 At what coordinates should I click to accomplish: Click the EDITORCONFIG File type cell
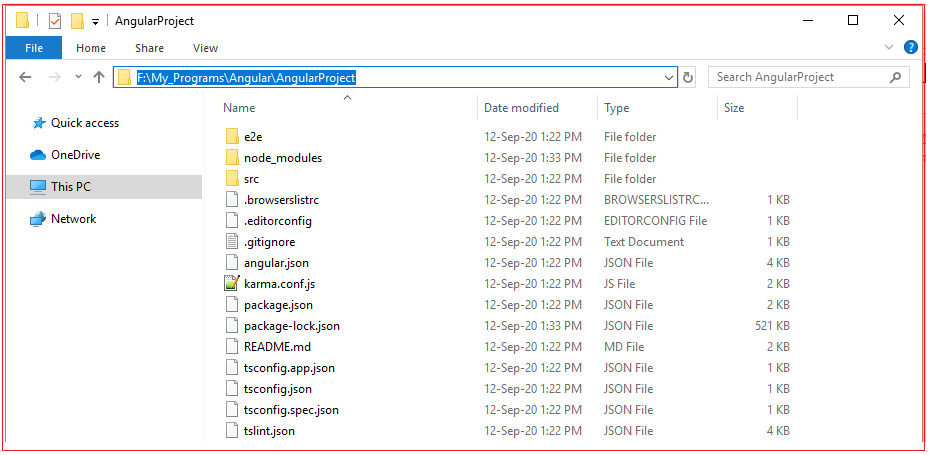pos(656,221)
